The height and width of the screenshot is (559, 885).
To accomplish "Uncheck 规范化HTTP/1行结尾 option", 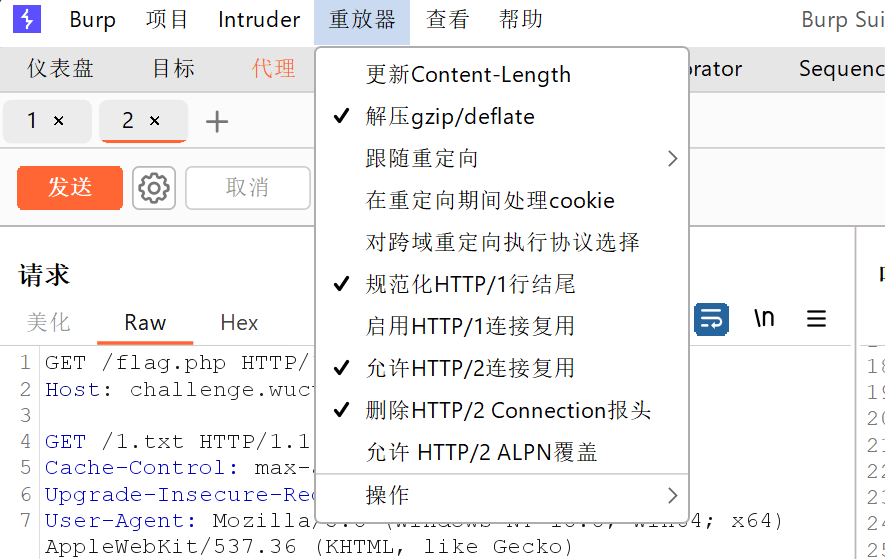I will 502,284.
